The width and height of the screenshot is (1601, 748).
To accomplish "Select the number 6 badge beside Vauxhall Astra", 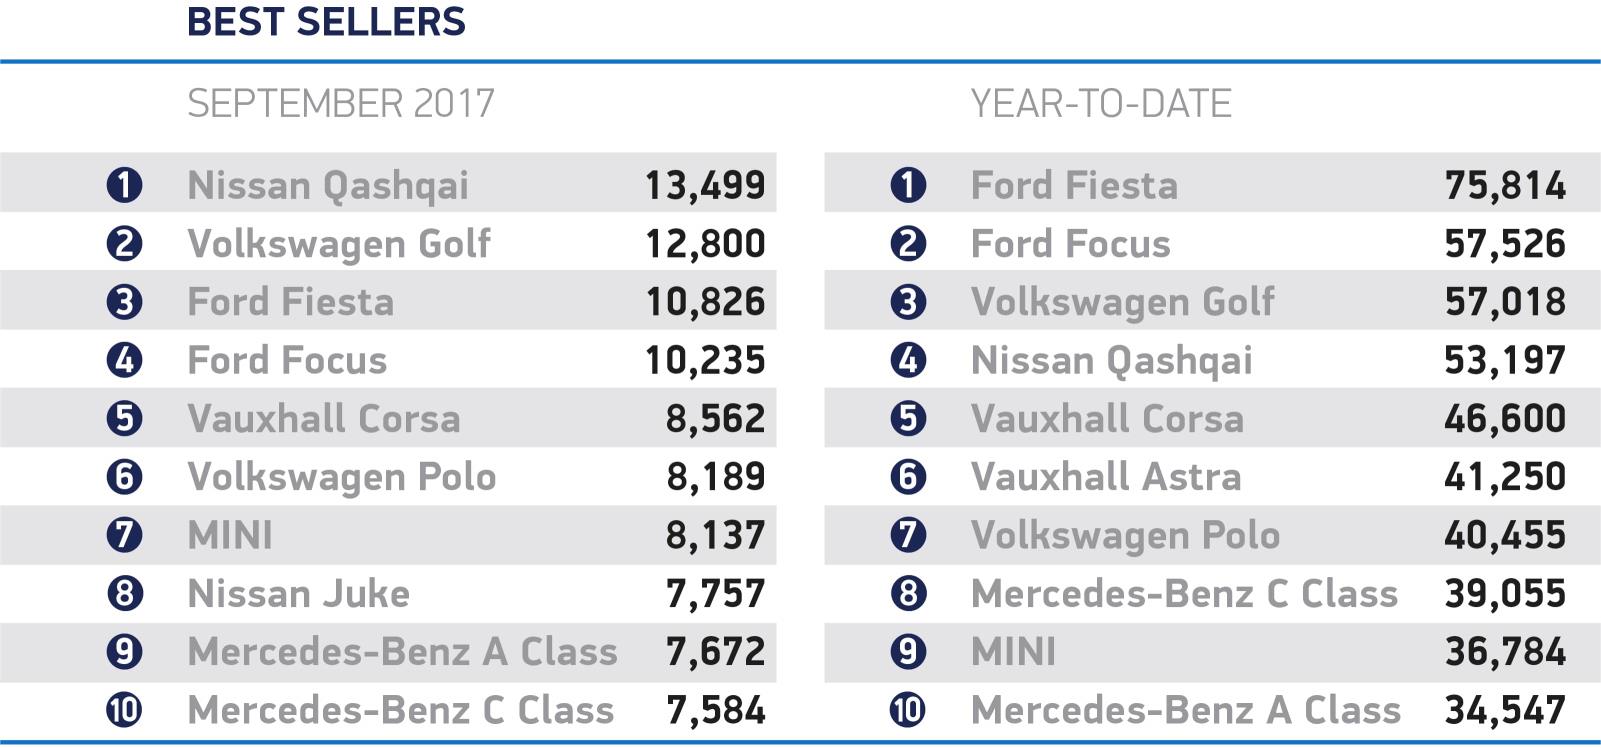I will [908, 477].
